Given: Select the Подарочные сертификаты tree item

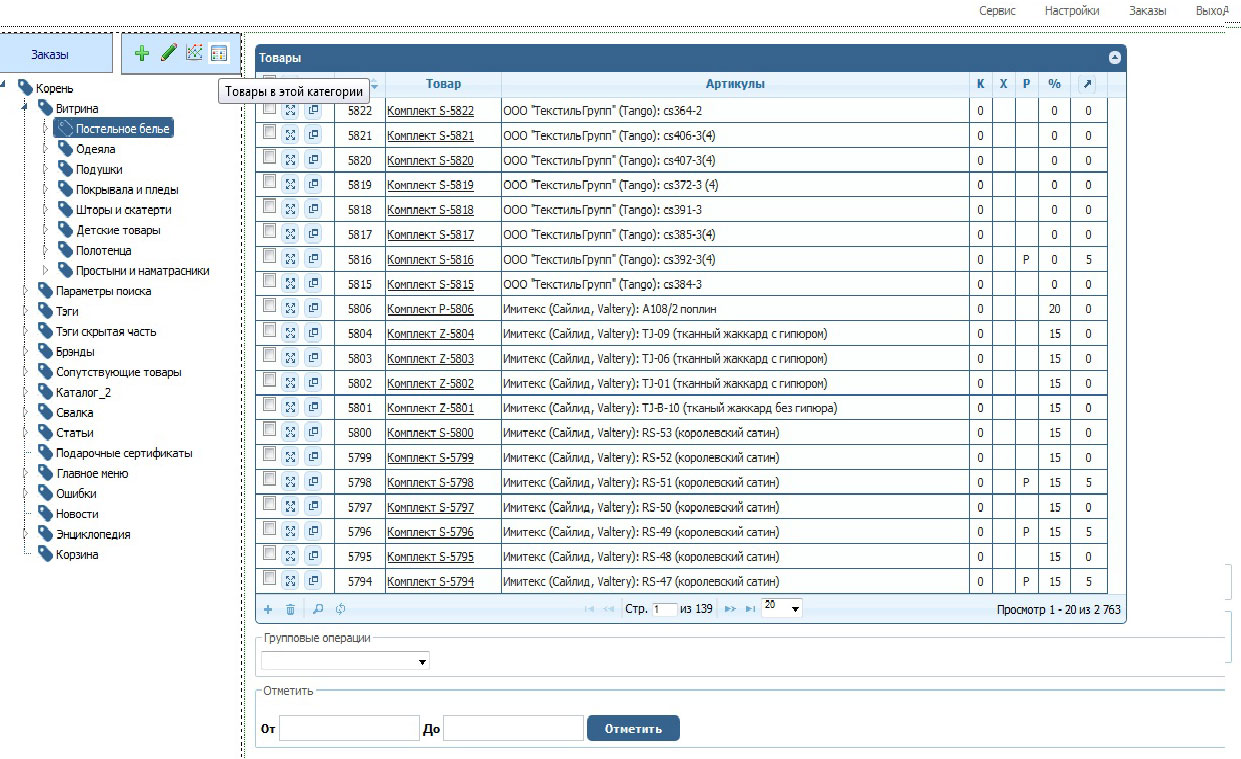Looking at the screenshot, I should pyautogui.click(x=124, y=453).
